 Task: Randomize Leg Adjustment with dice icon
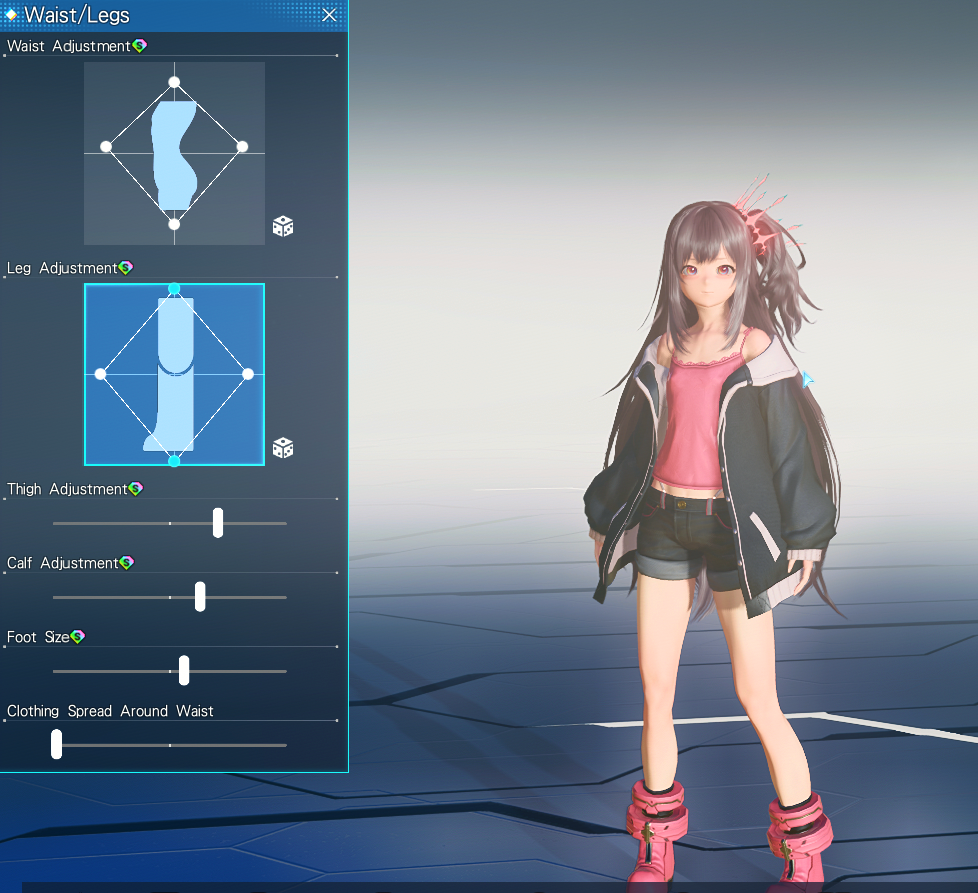point(283,448)
